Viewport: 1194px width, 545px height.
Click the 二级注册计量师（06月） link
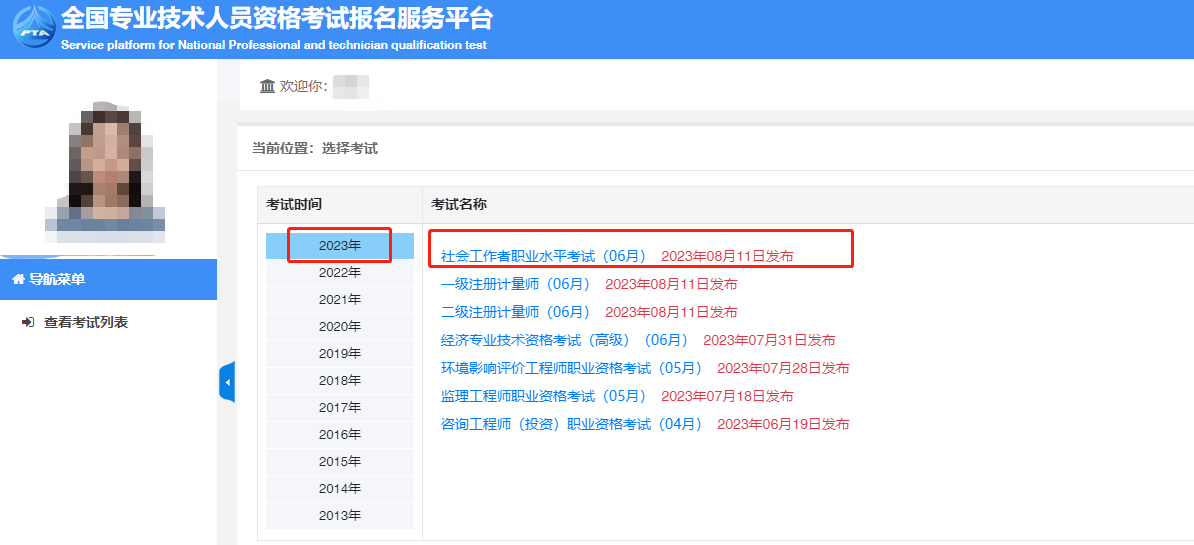(x=516, y=312)
